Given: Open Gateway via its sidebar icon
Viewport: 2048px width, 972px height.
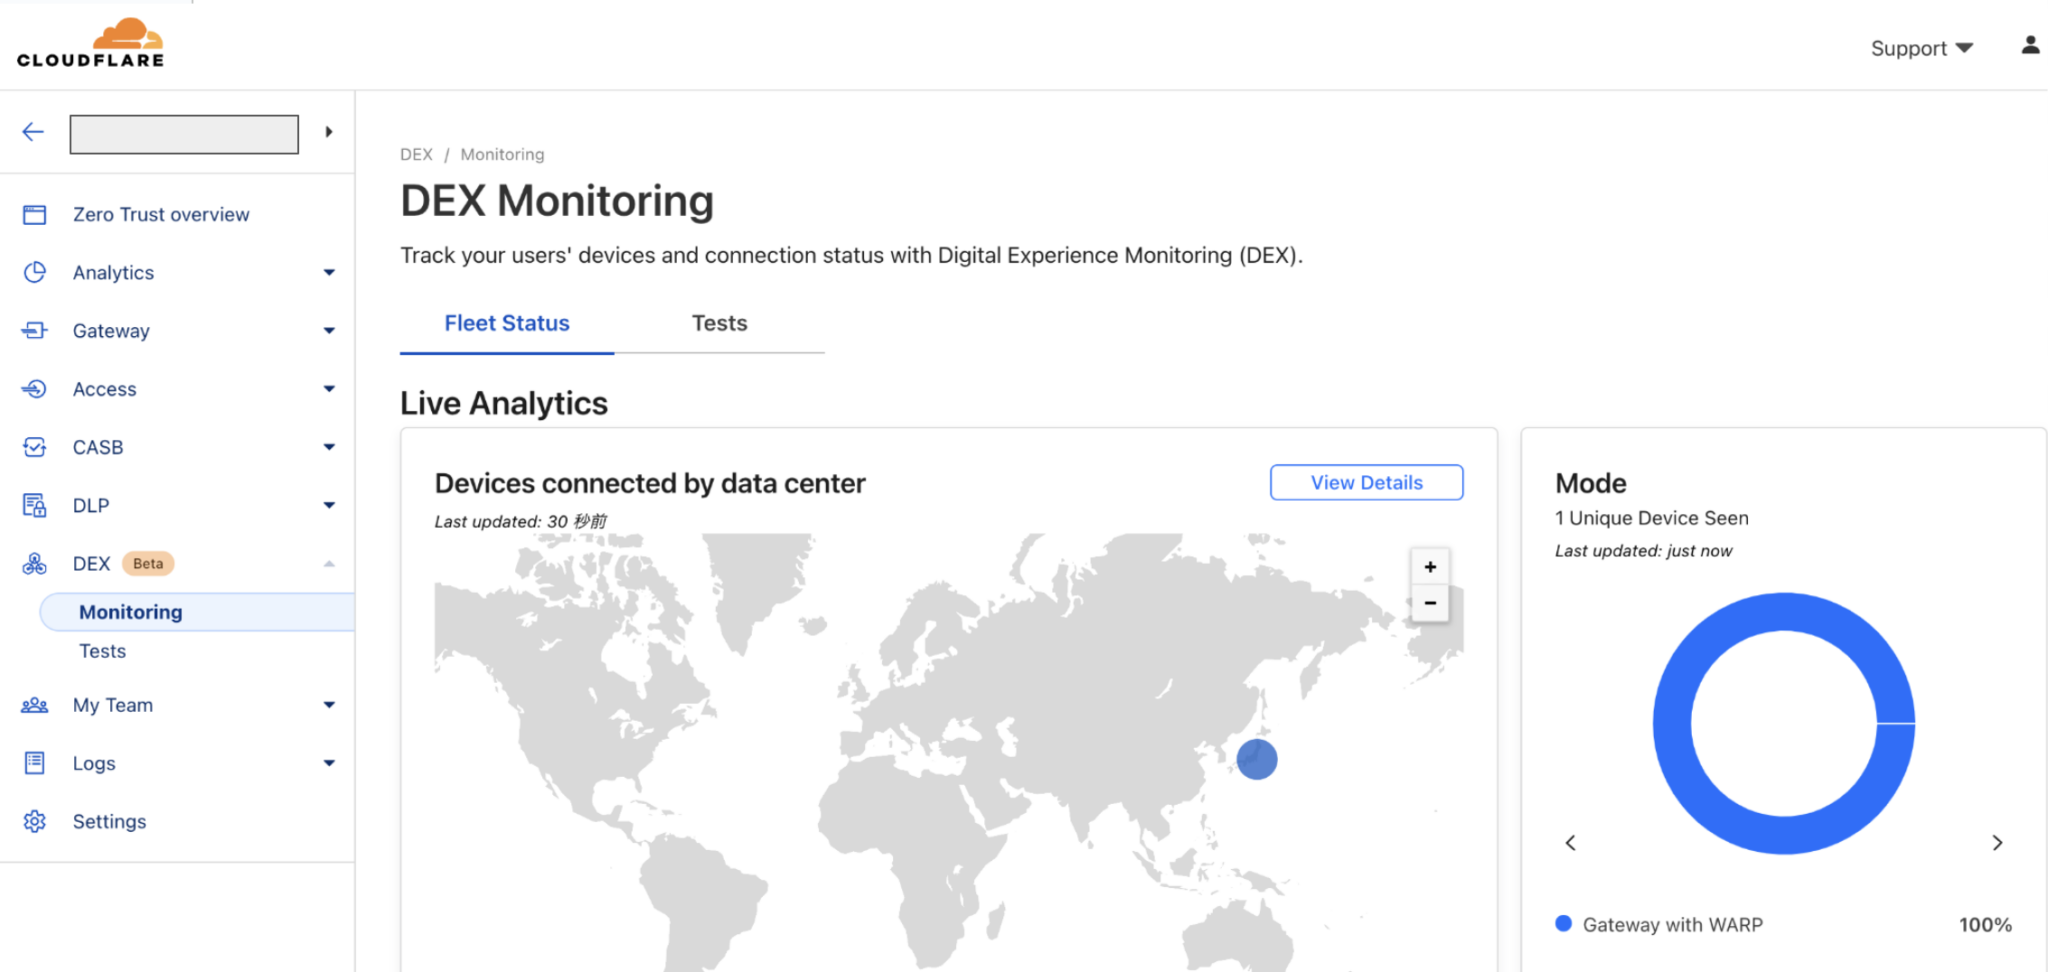Looking at the screenshot, I should [x=35, y=330].
